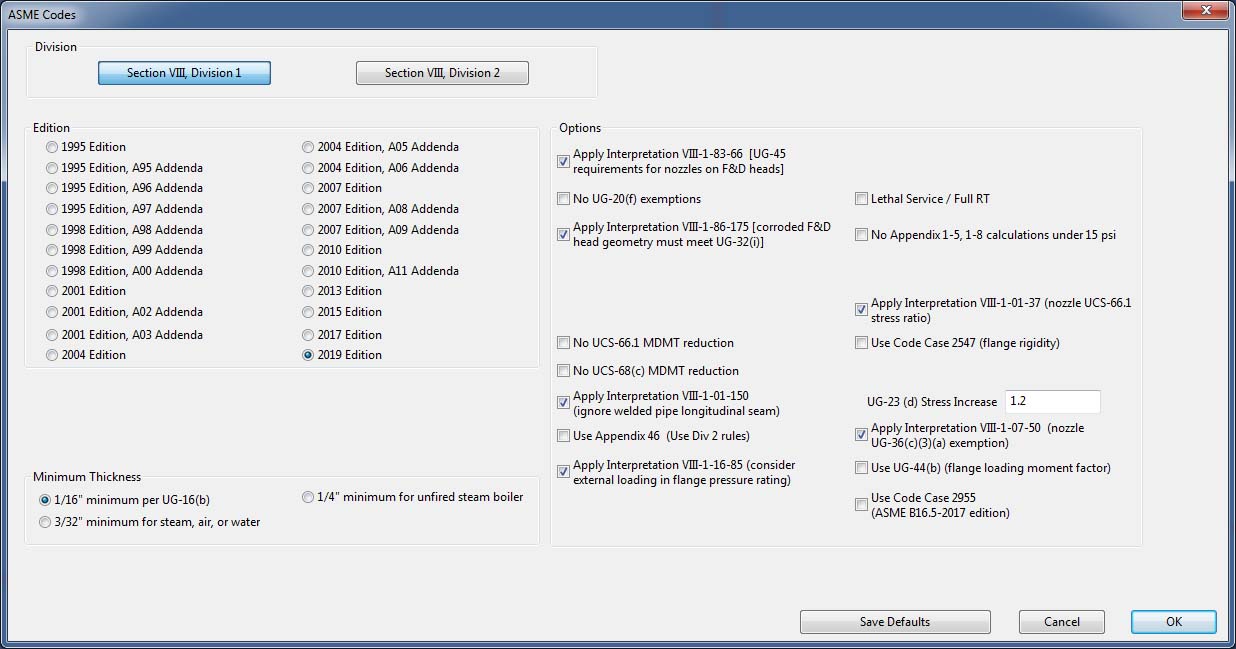Select 1998 Edition, A00 Addenda
The height and width of the screenshot is (649, 1236).
click(52, 271)
